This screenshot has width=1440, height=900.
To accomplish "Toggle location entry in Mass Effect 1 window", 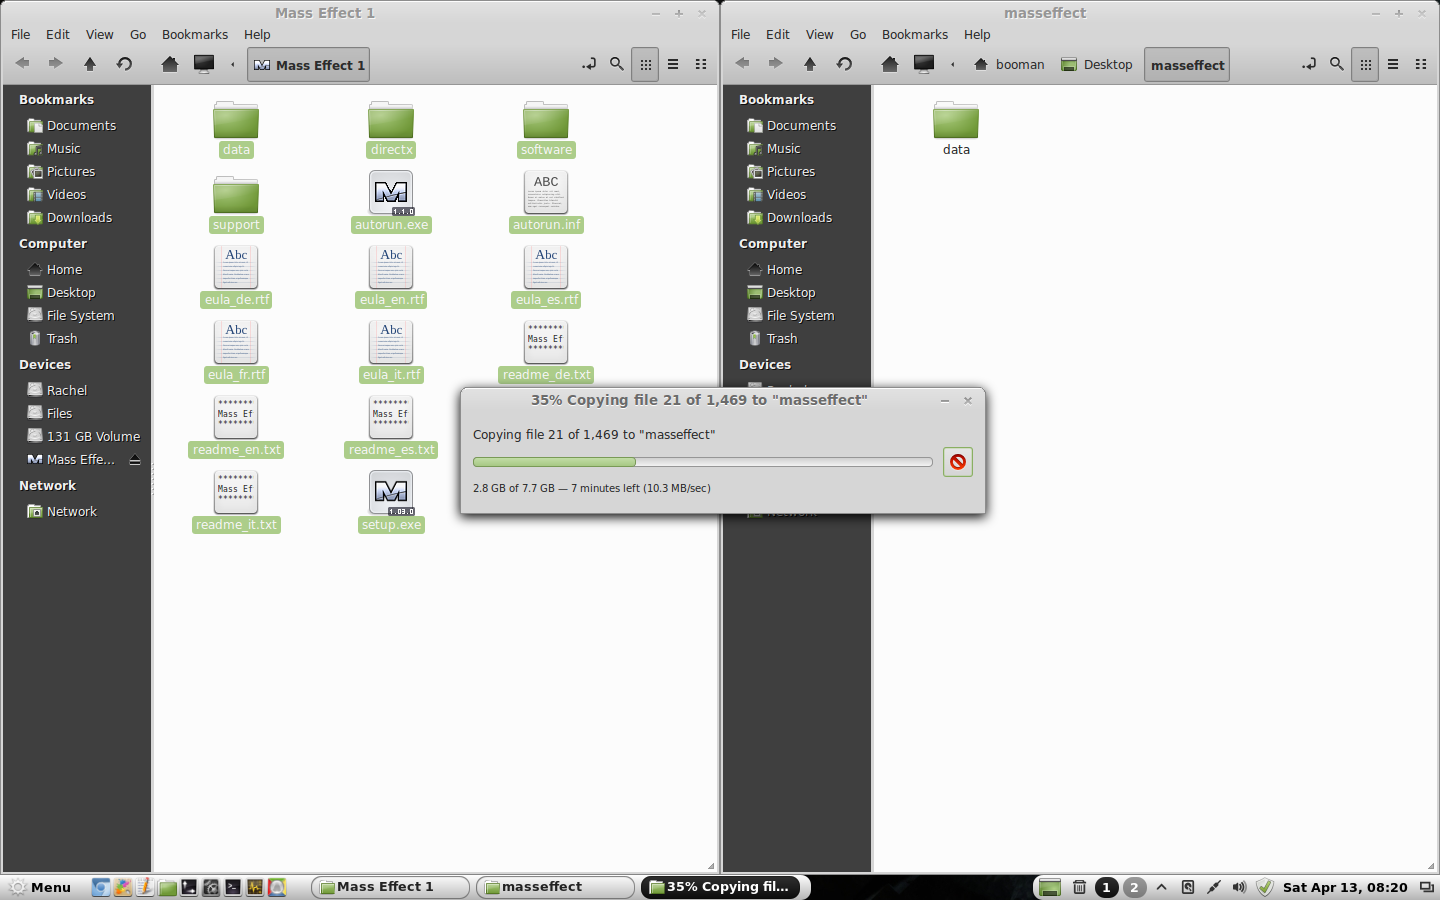I will (x=589, y=64).
